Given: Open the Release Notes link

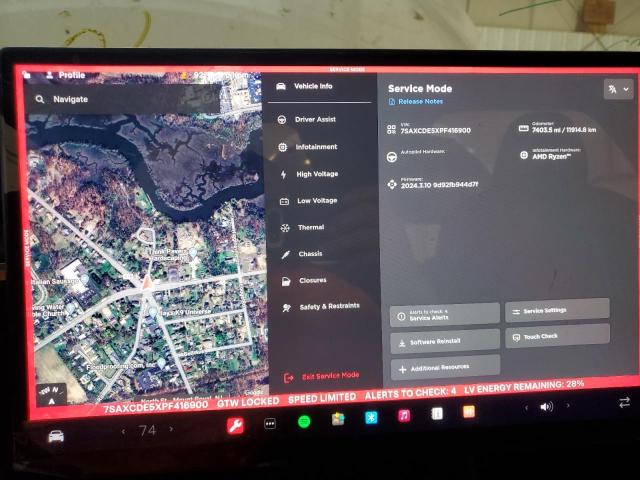Looking at the screenshot, I should 416,101.
